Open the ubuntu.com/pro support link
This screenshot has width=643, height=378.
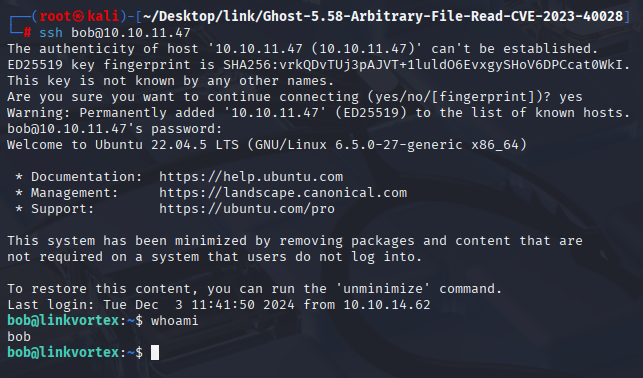pos(247,209)
